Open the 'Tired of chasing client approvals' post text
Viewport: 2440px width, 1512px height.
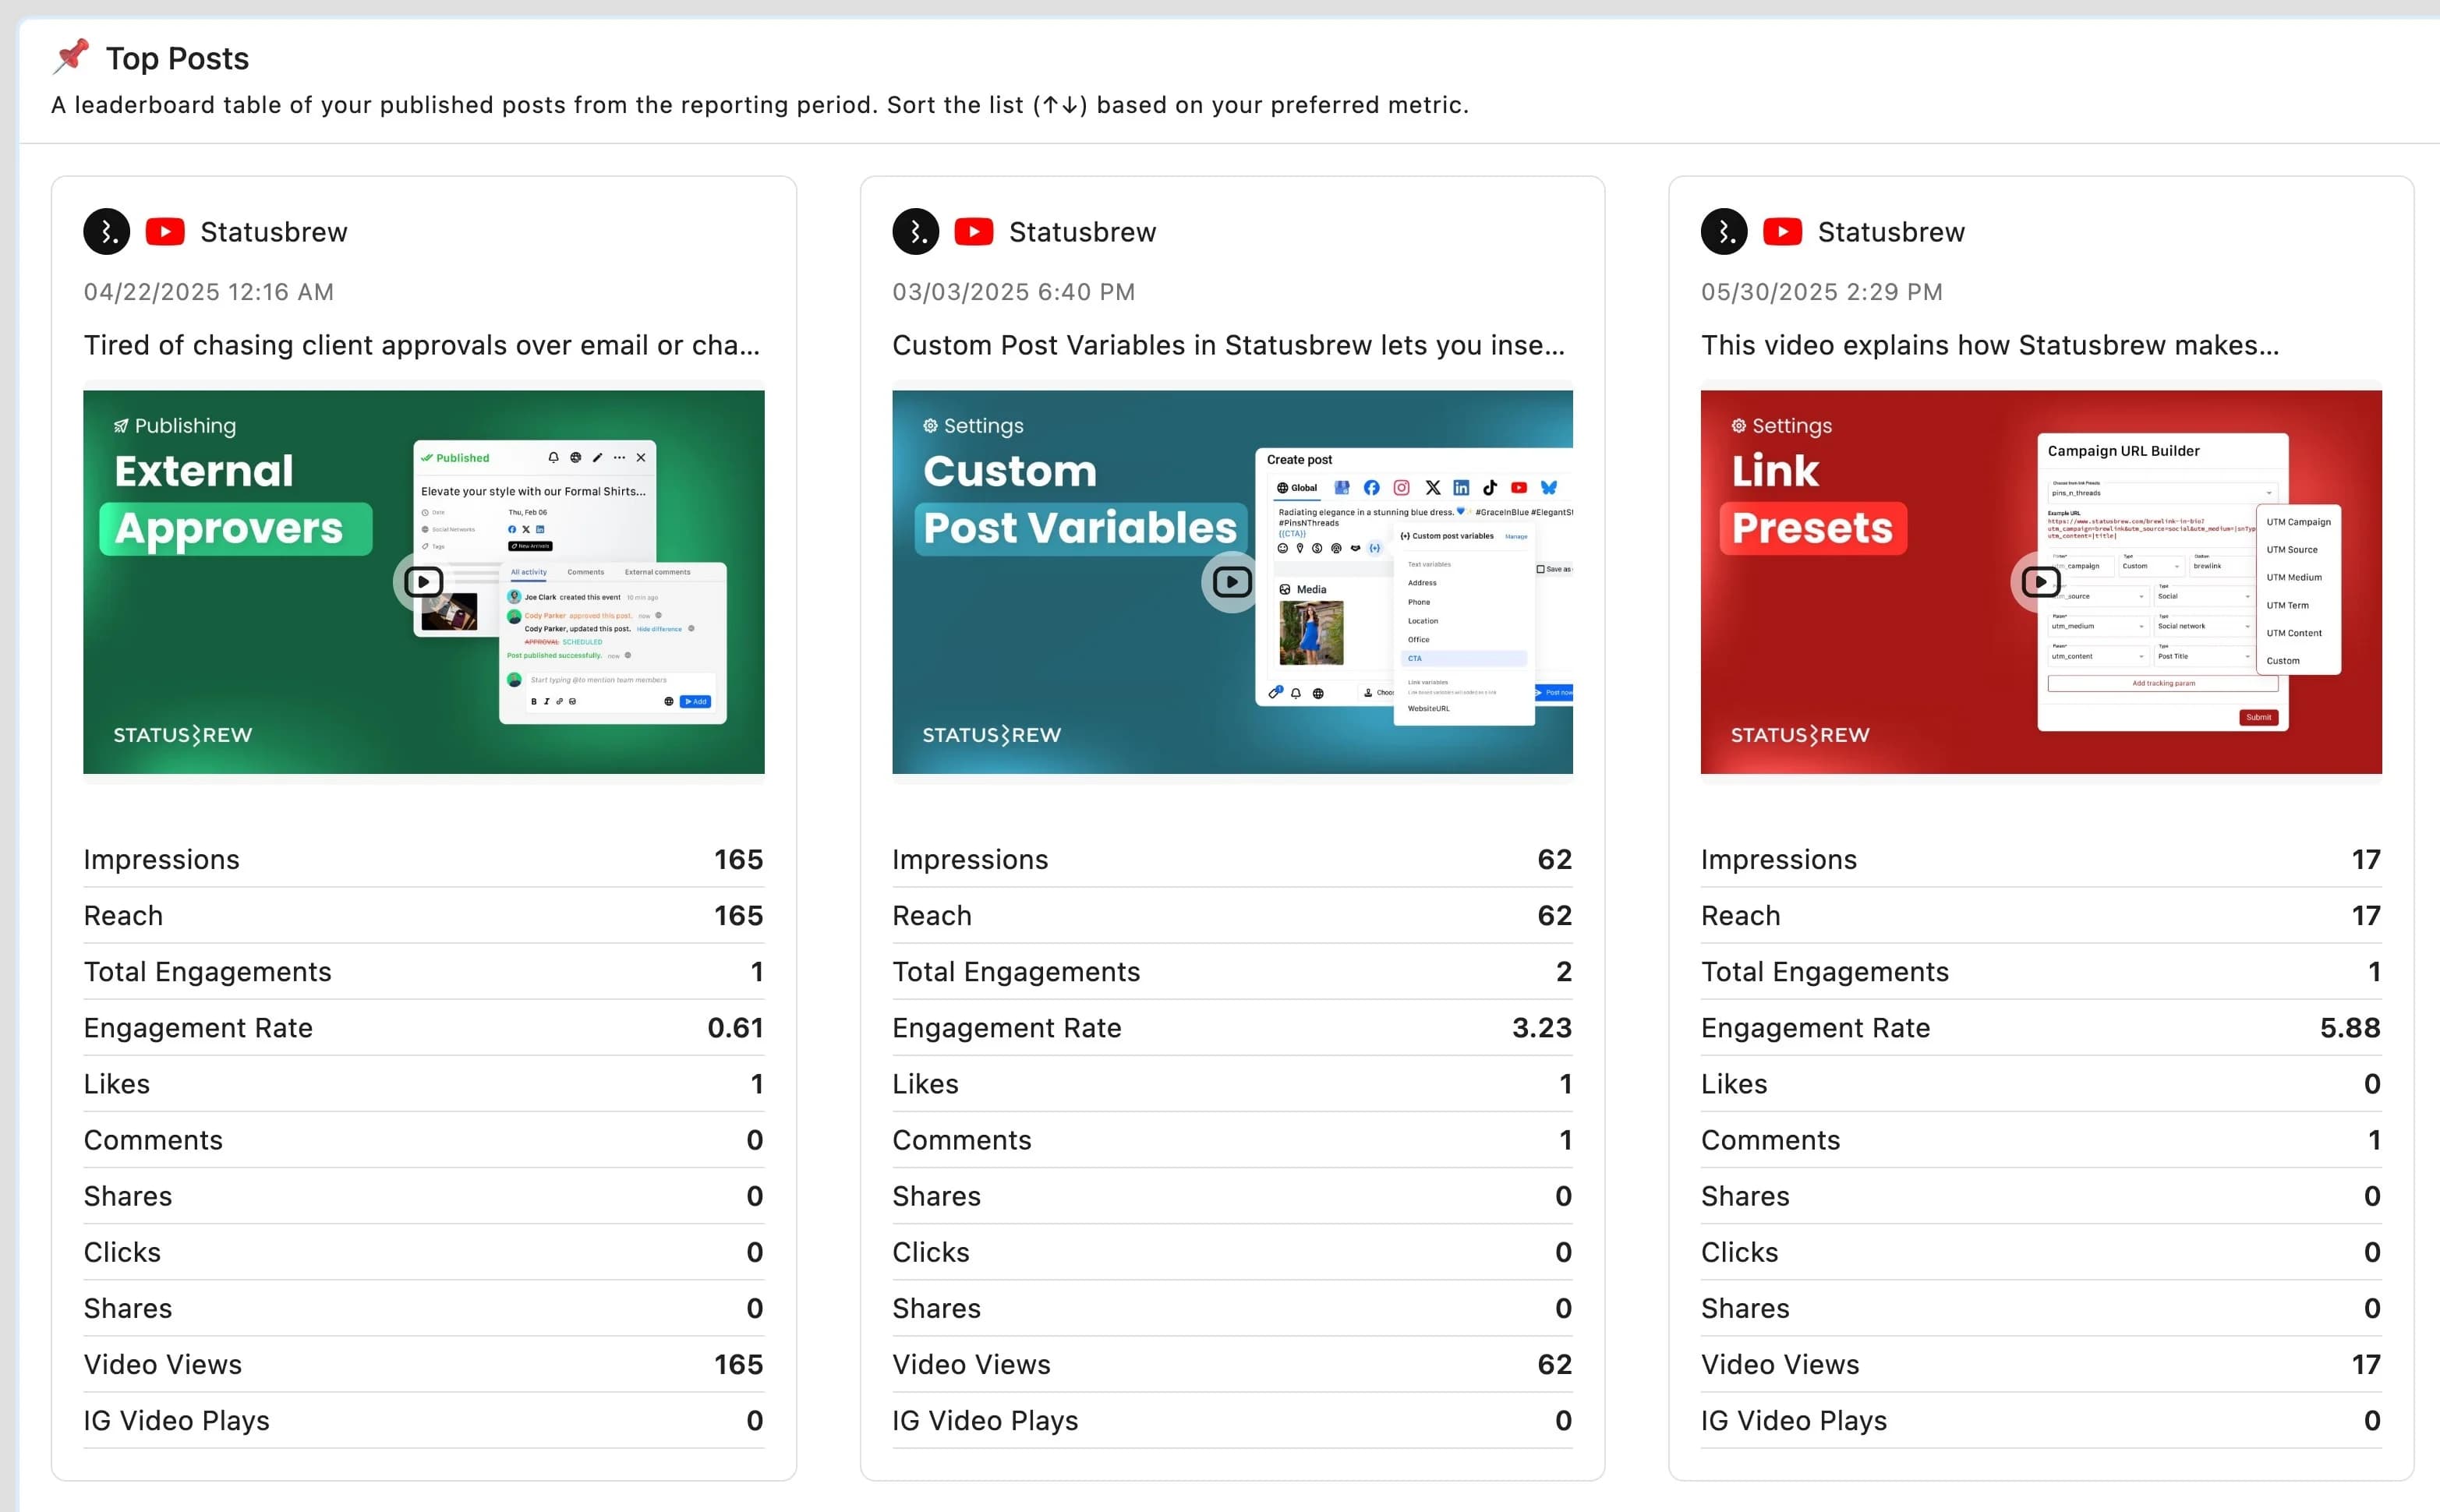click(421, 345)
